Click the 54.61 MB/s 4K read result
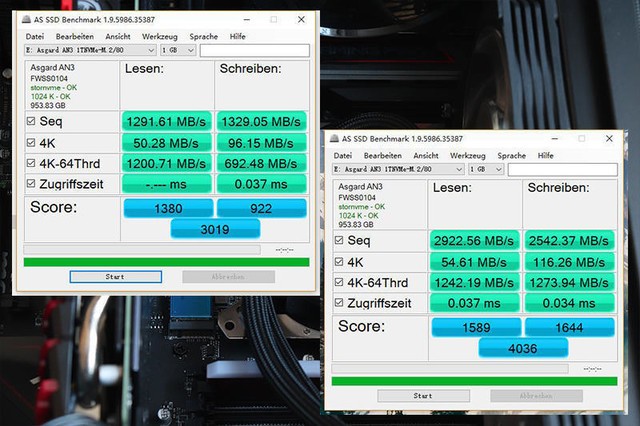The image size is (640, 426). [474, 262]
